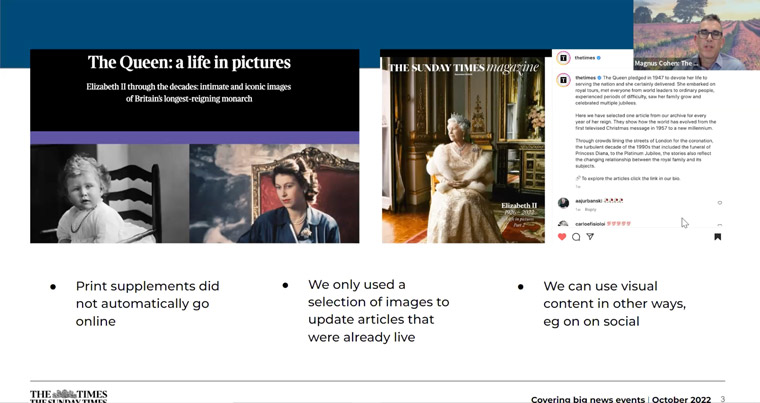Click the link emoji before 'To explore the articles'
Image resolution: width=760 pixels, height=403 pixels.
[578, 178]
